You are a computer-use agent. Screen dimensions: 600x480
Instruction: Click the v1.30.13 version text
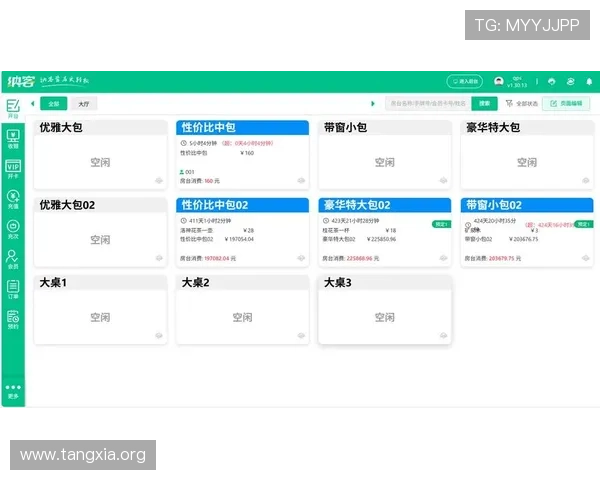517,85
